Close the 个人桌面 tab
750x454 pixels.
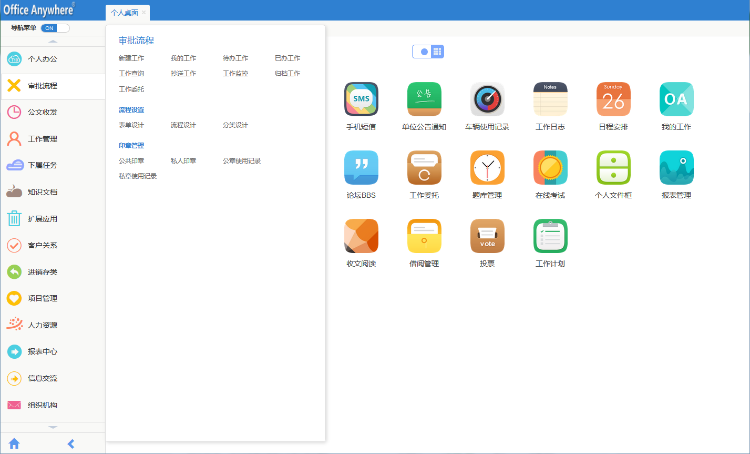(x=144, y=13)
